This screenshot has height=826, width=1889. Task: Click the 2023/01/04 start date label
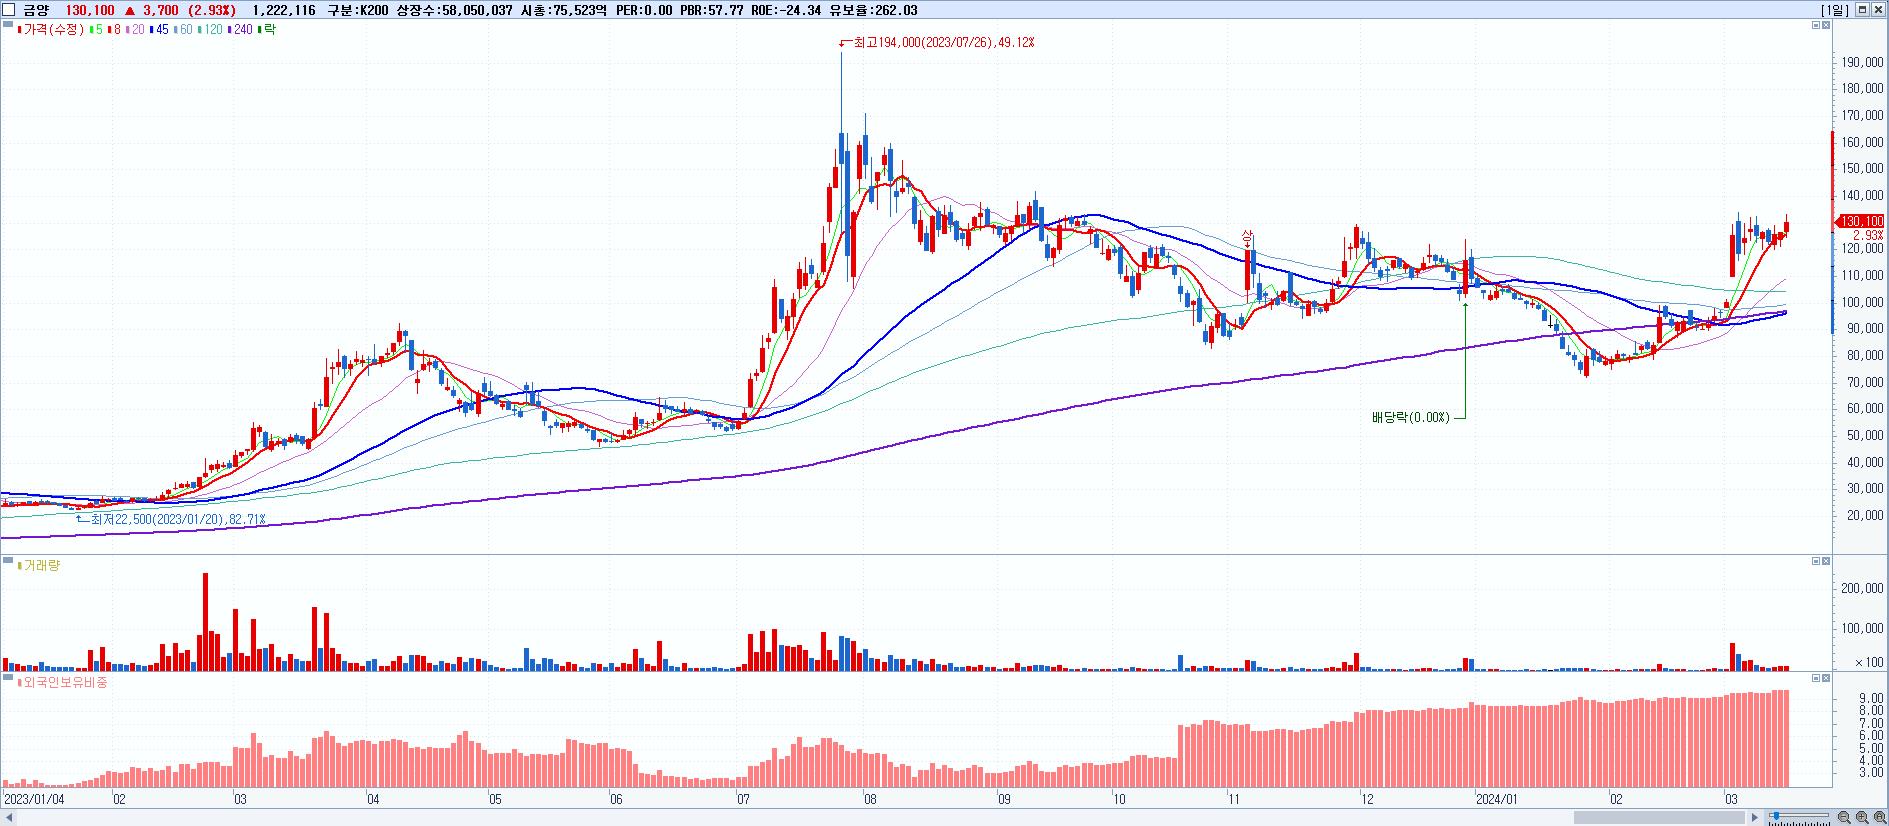35,799
